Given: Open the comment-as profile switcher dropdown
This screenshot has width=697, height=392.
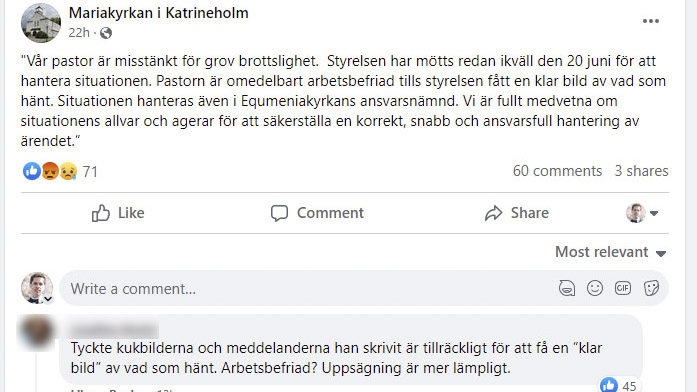Looking at the screenshot, I should (642, 213).
